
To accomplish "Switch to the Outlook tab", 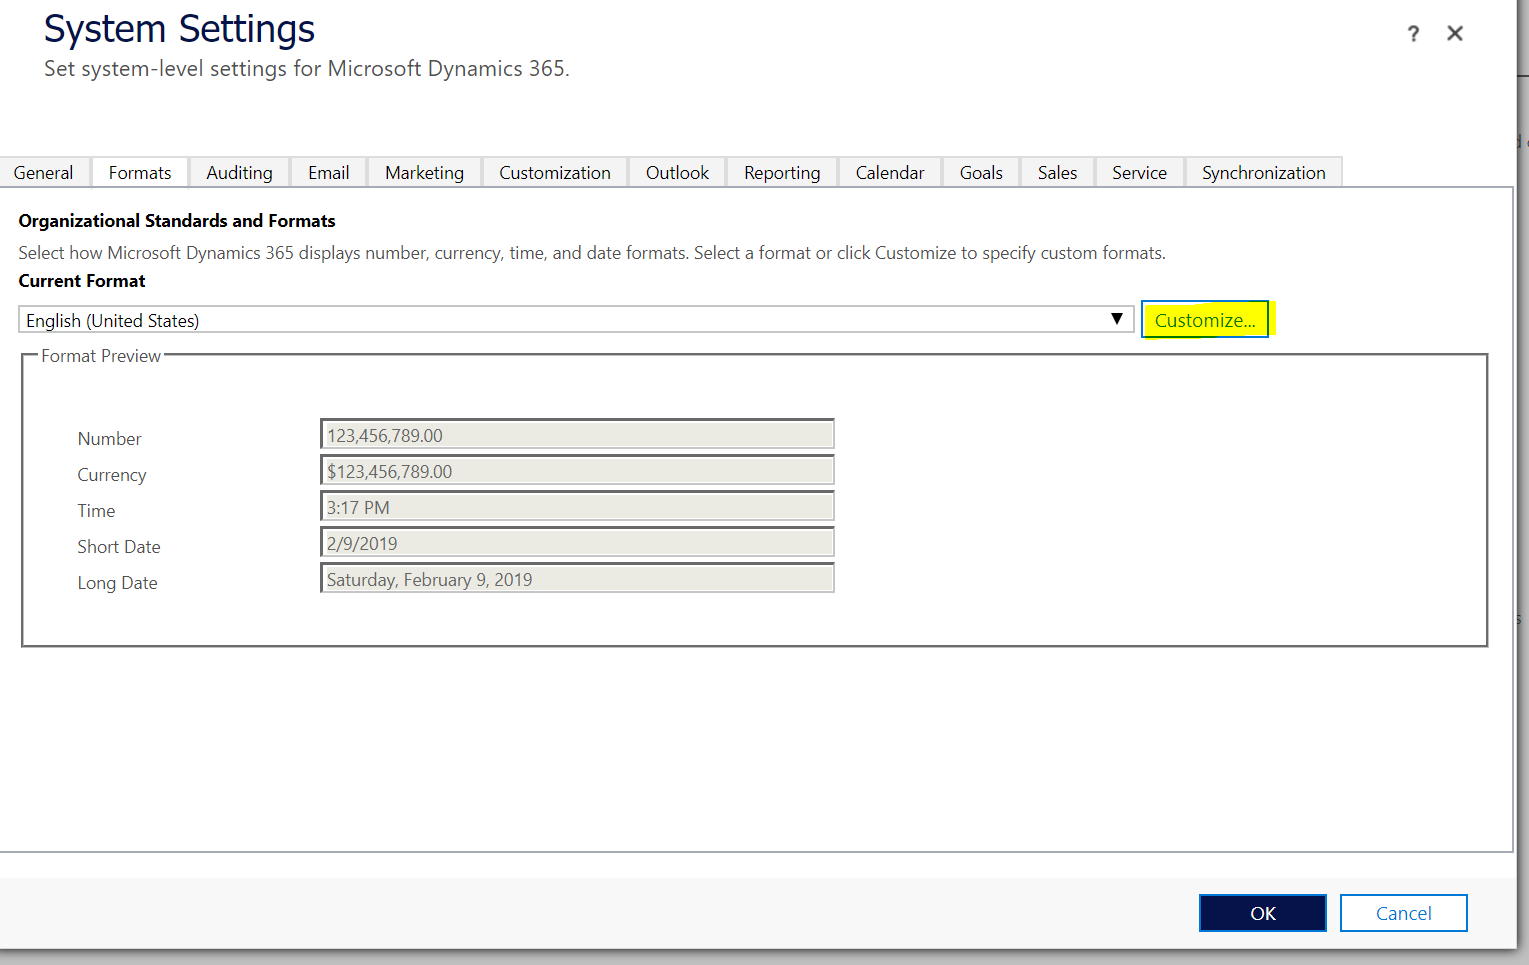I will tap(676, 172).
